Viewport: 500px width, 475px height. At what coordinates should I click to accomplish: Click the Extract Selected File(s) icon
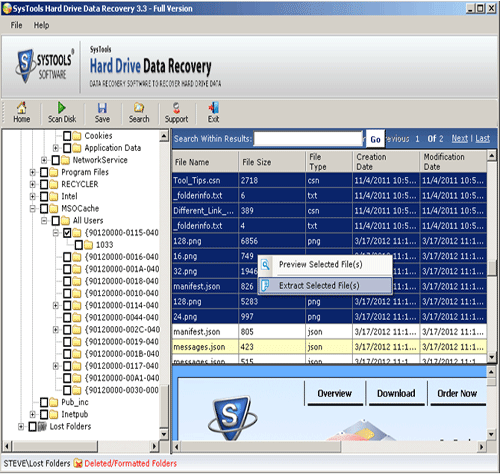point(265,286)
